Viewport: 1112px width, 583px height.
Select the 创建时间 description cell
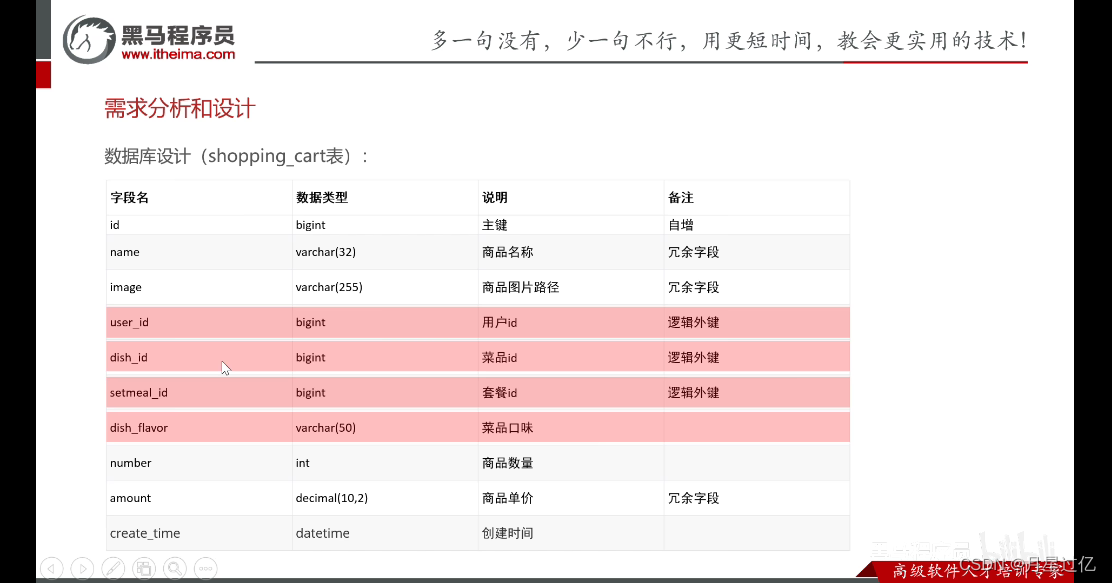pyautogui.click(x=571, y=533)
